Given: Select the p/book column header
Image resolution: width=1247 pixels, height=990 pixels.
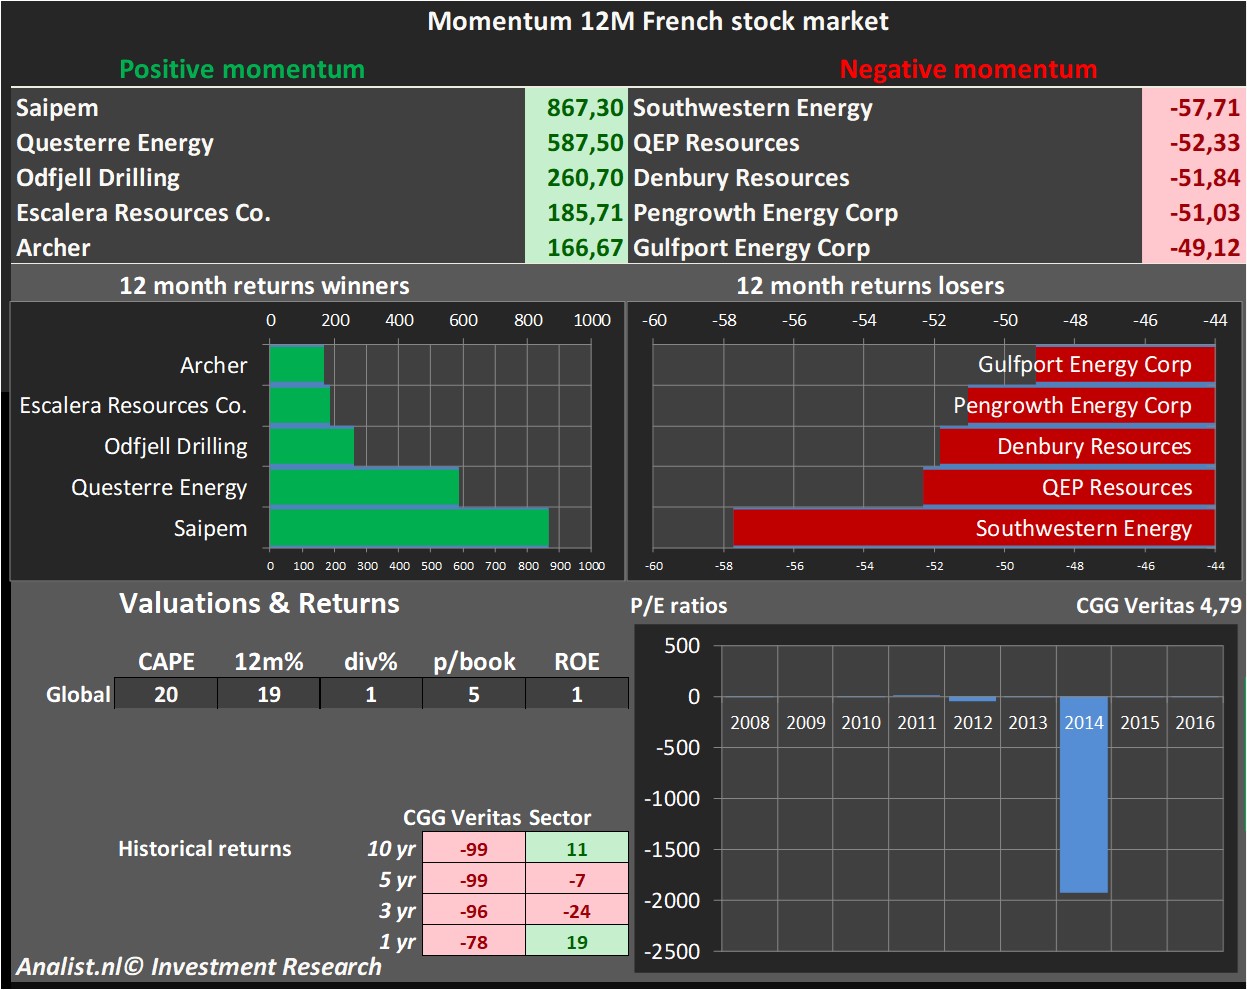Looking at the screenshot, I should [x=474, y=662].
